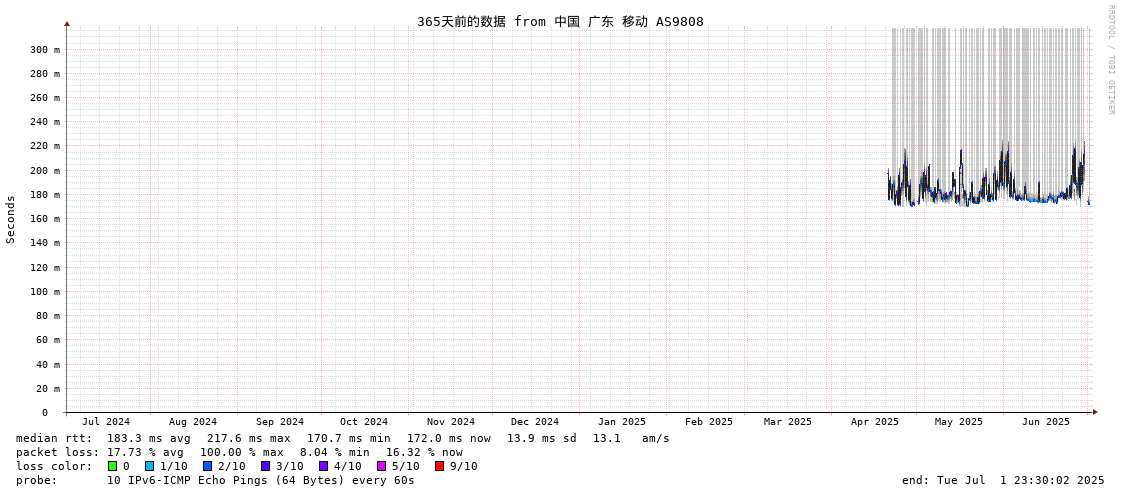Click the 3/10 loss color swatch
Viewport: 1121px width, 494px height.
265,466
